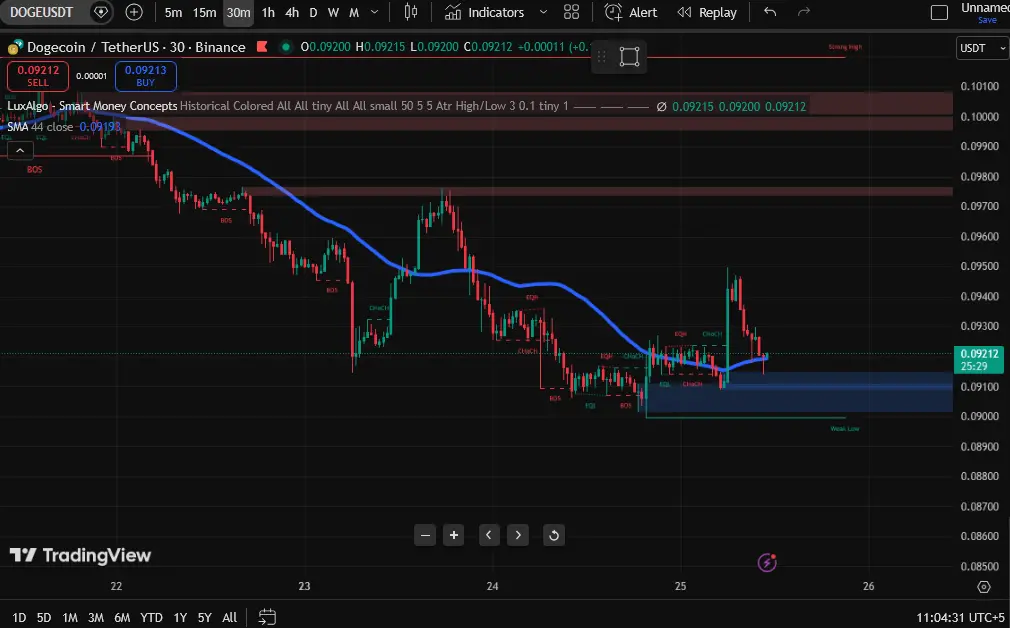Open the Indicators dialog
The width and height of the screenshot is (1010, 628).
click(484, 12)
